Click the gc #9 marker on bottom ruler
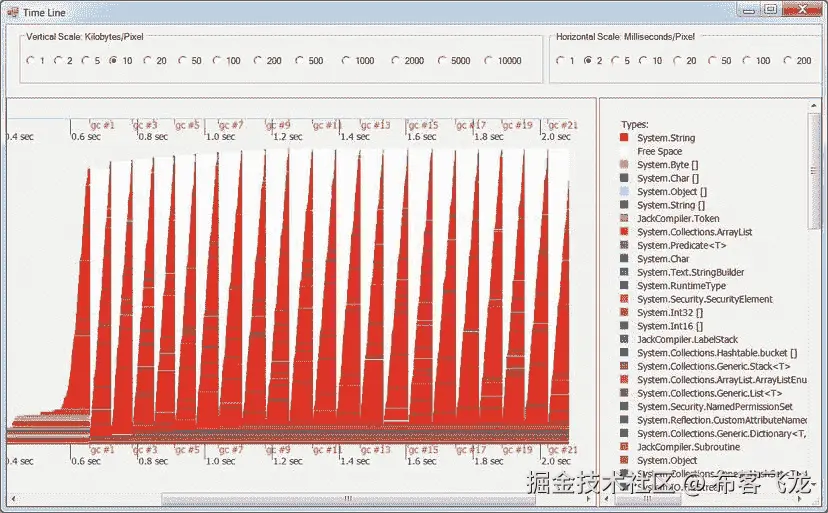Image resolution: width=828 pixels, height=513 pixels. 278,450
